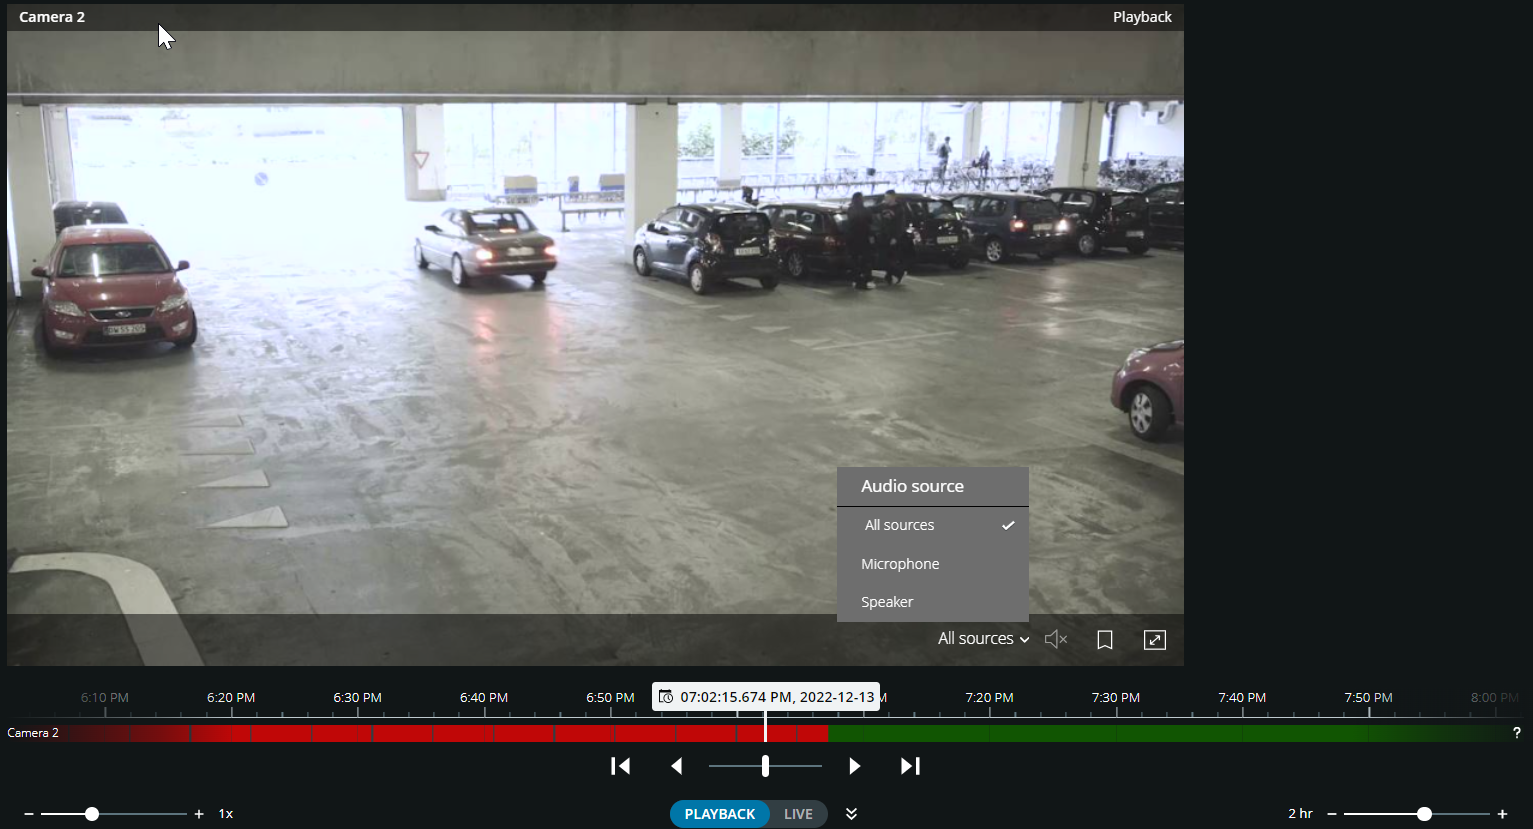Image resolution: width=1533 pixels, height=829 pixels.
Task: Unmute the camera audio speaker icon
Action: 1055,639
